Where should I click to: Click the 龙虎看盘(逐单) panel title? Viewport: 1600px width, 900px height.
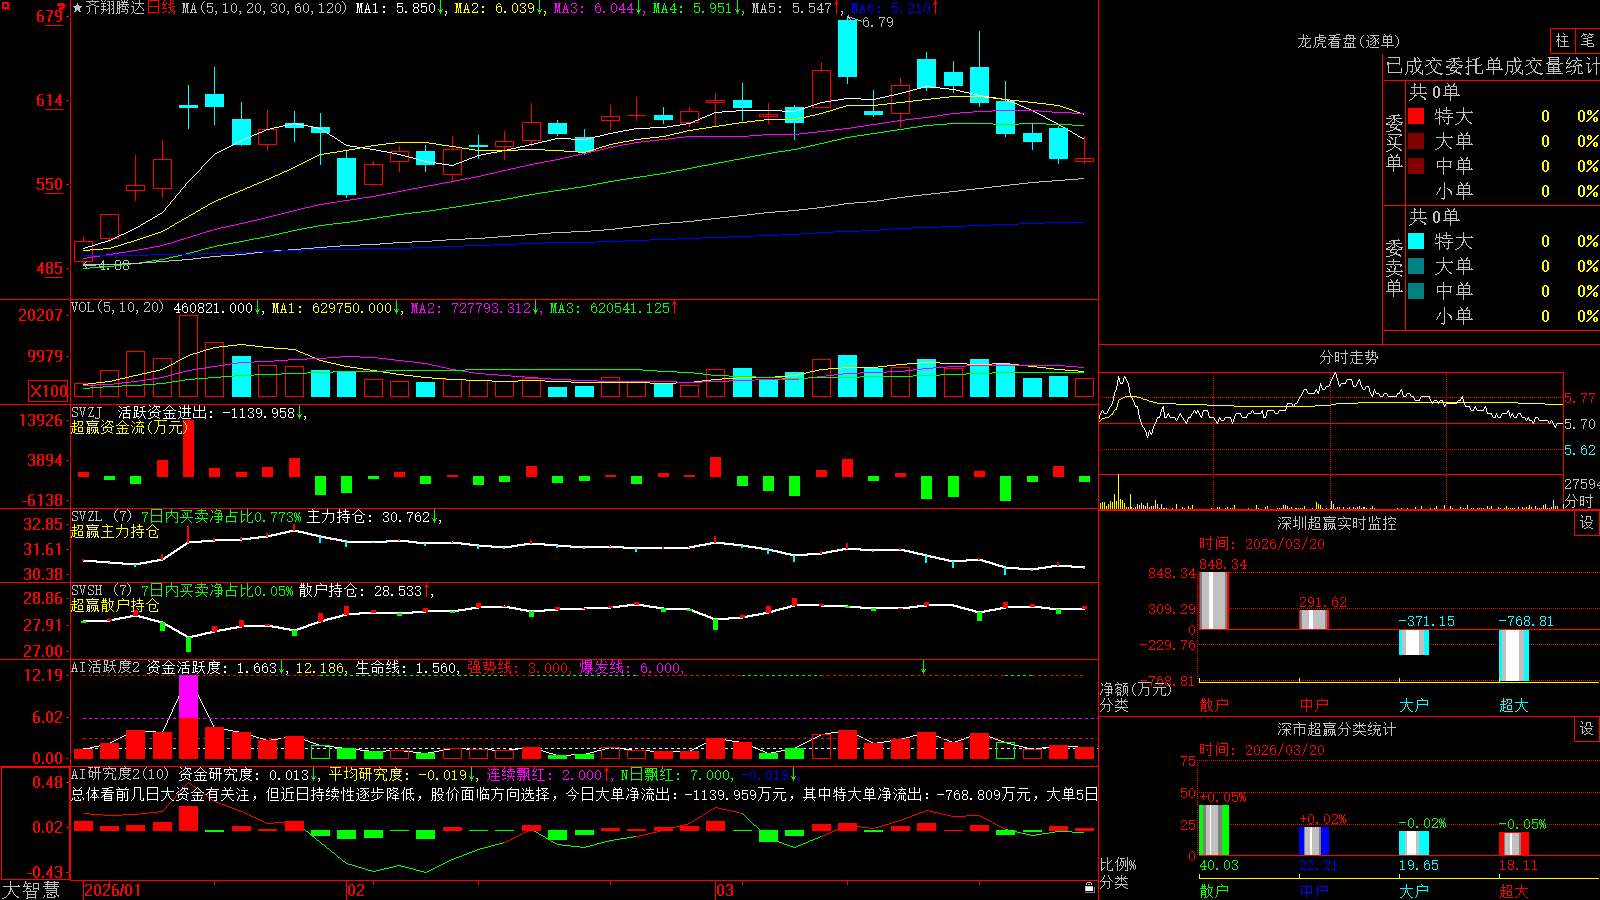coord(1348,41)
